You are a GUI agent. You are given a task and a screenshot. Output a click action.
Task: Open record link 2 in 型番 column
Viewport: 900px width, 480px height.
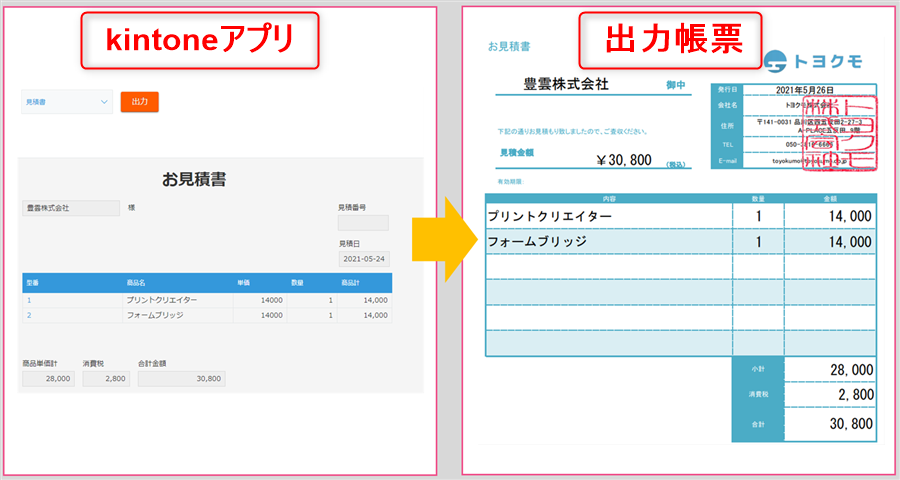pyautogui.click(x=29, y=315)
